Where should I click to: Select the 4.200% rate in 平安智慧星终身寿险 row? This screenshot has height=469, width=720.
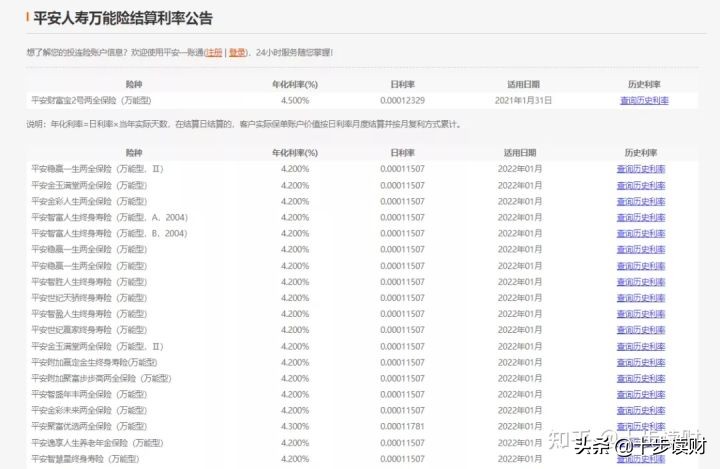coord(295,459)
